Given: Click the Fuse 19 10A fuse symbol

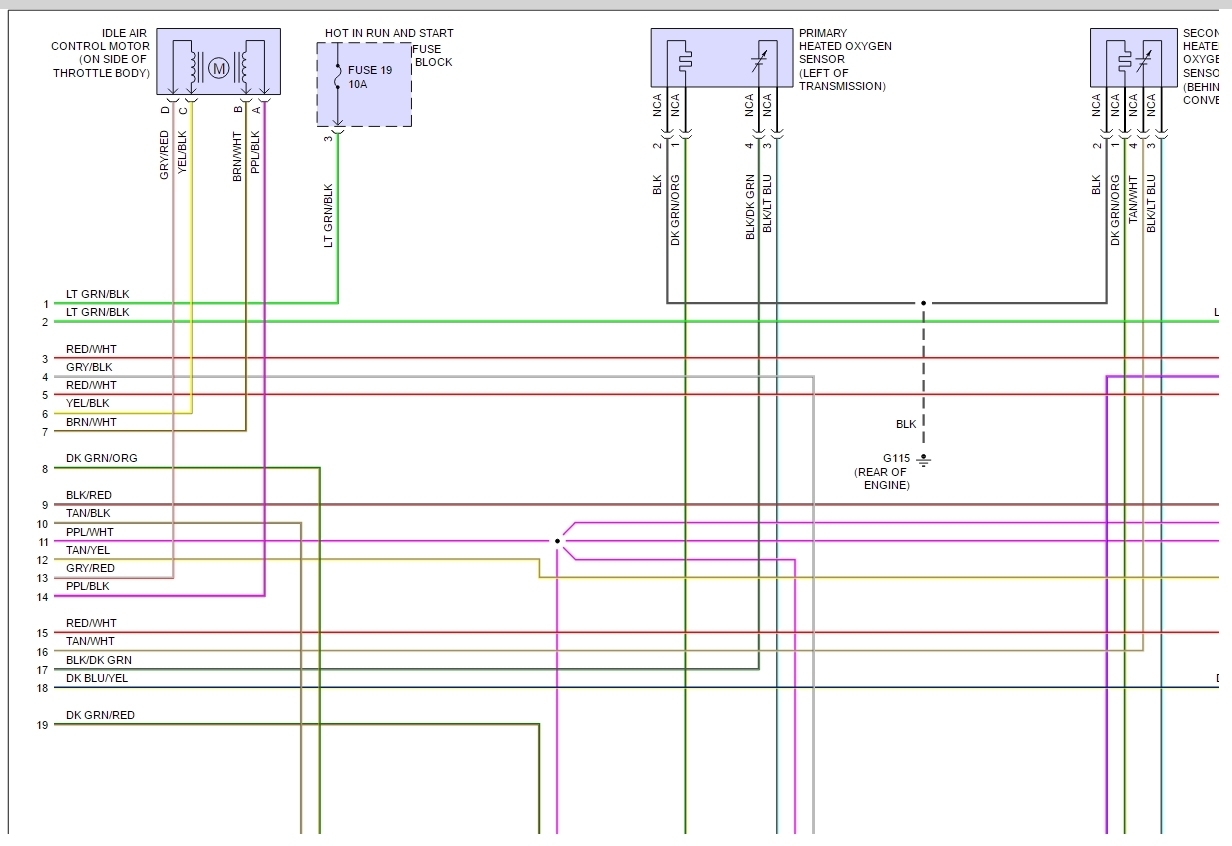Looking at the screenshot, I should tap(337, 75).
